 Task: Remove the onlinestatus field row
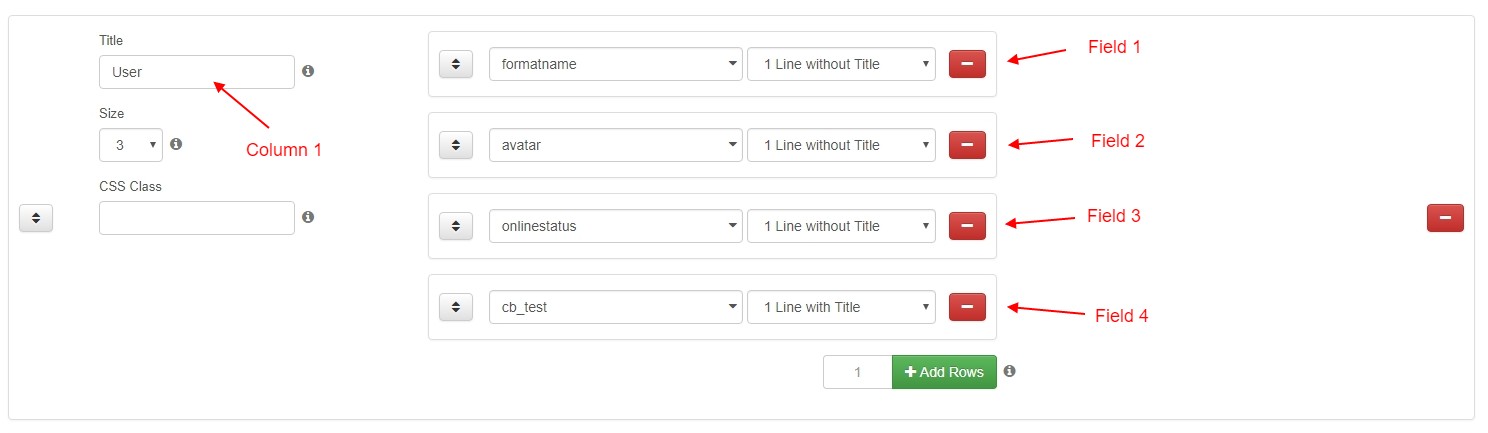(x=967, y=226)
